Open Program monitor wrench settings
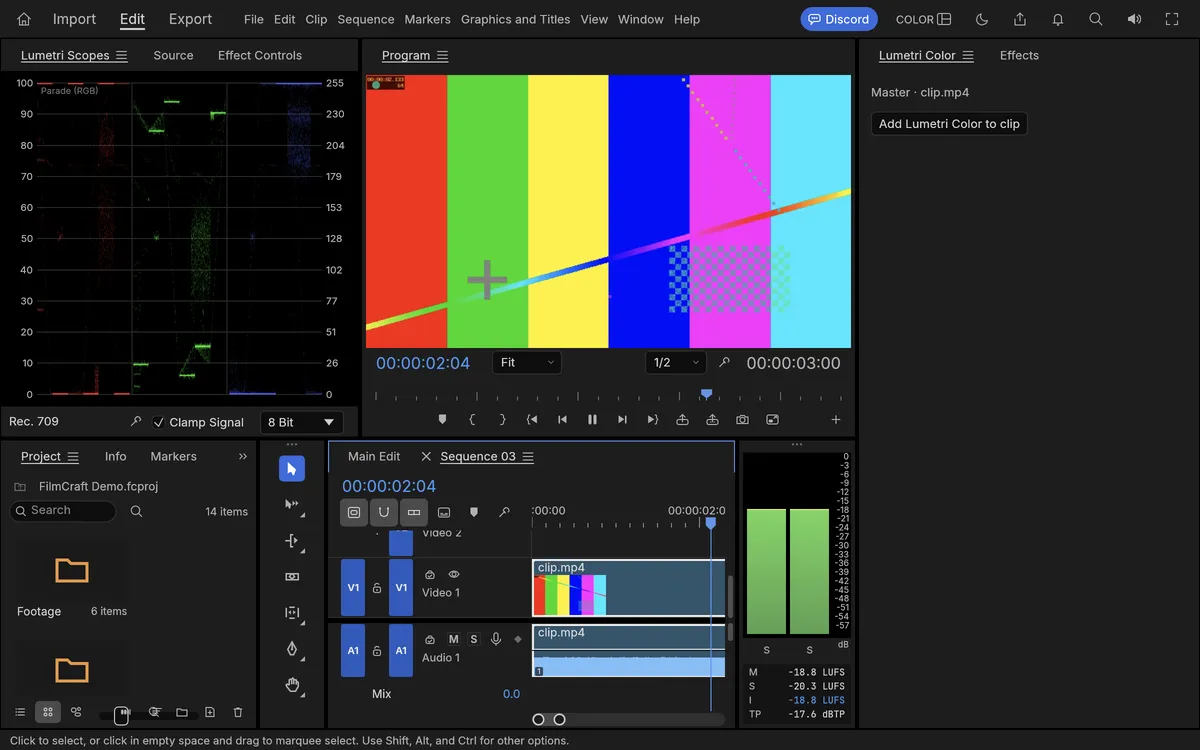 725,363
